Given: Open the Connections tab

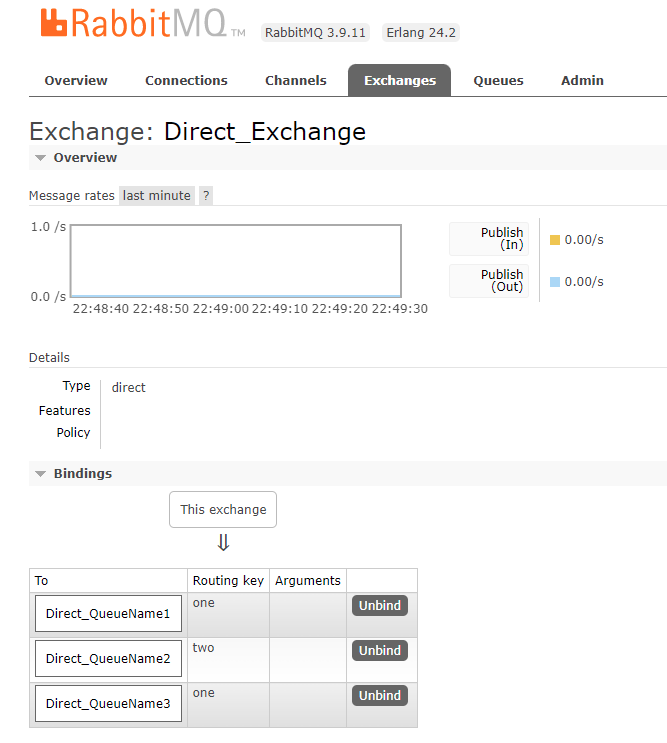Looking at the screenshot, I should pos(186,81).
